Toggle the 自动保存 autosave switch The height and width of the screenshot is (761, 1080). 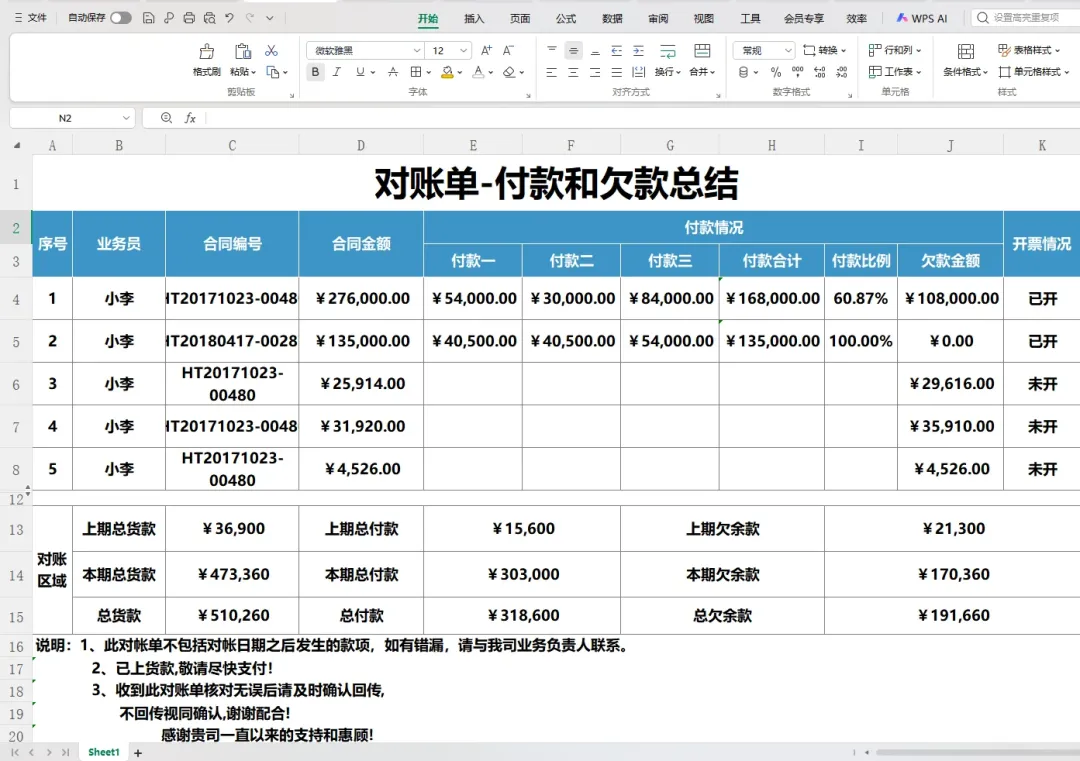pyautogui.click(x=121, y=18)
